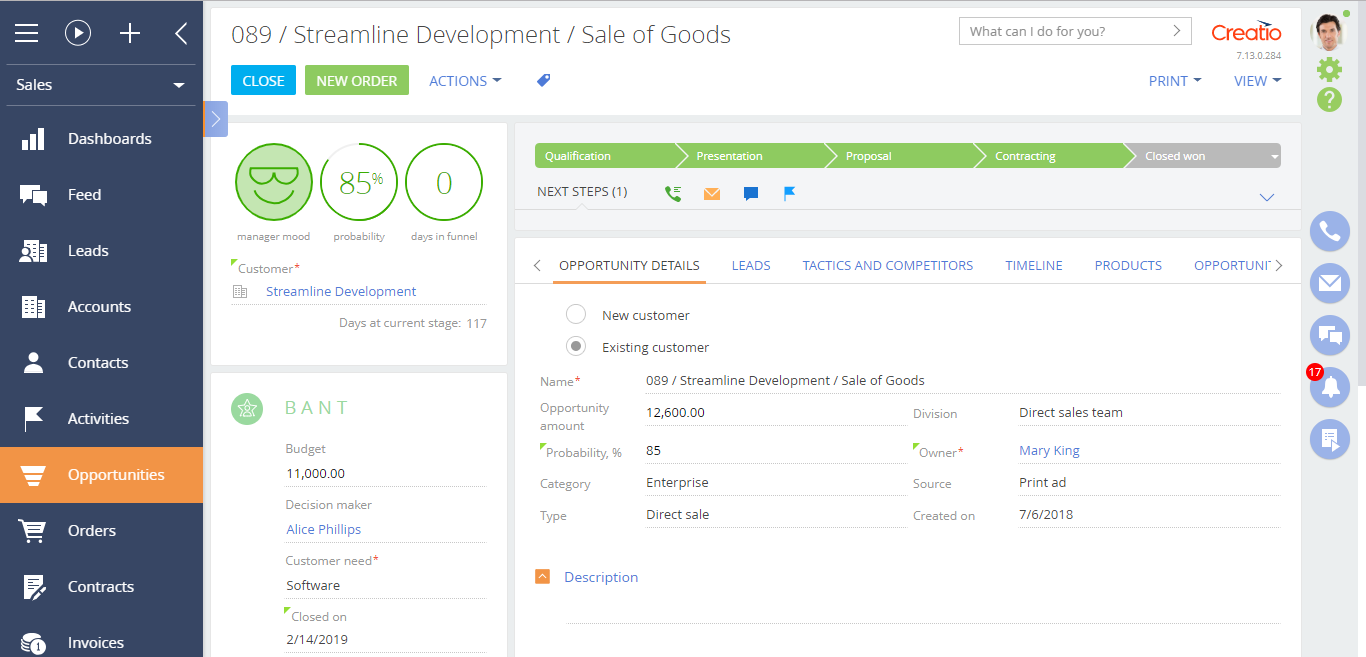This screenshot has width=1366, height=657.
Task: Open the Sales workplace dropdown
Action: tap(101, 85)
